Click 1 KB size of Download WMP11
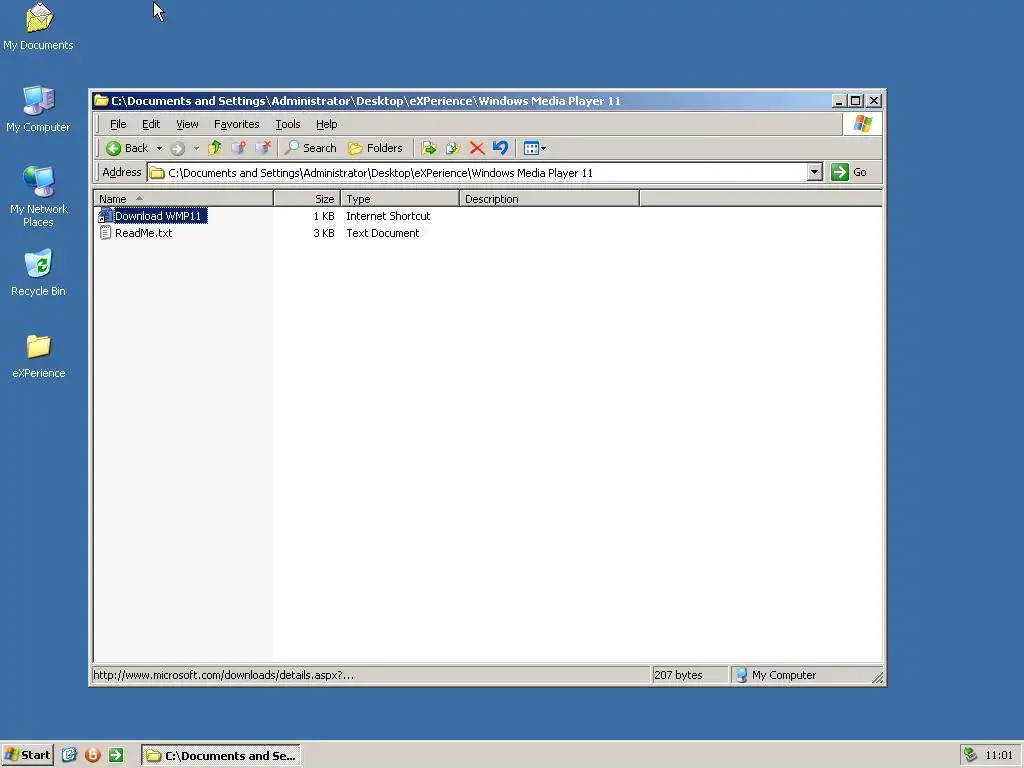The height and width of the screenshot is (768, 1024). tap(324, 216)
